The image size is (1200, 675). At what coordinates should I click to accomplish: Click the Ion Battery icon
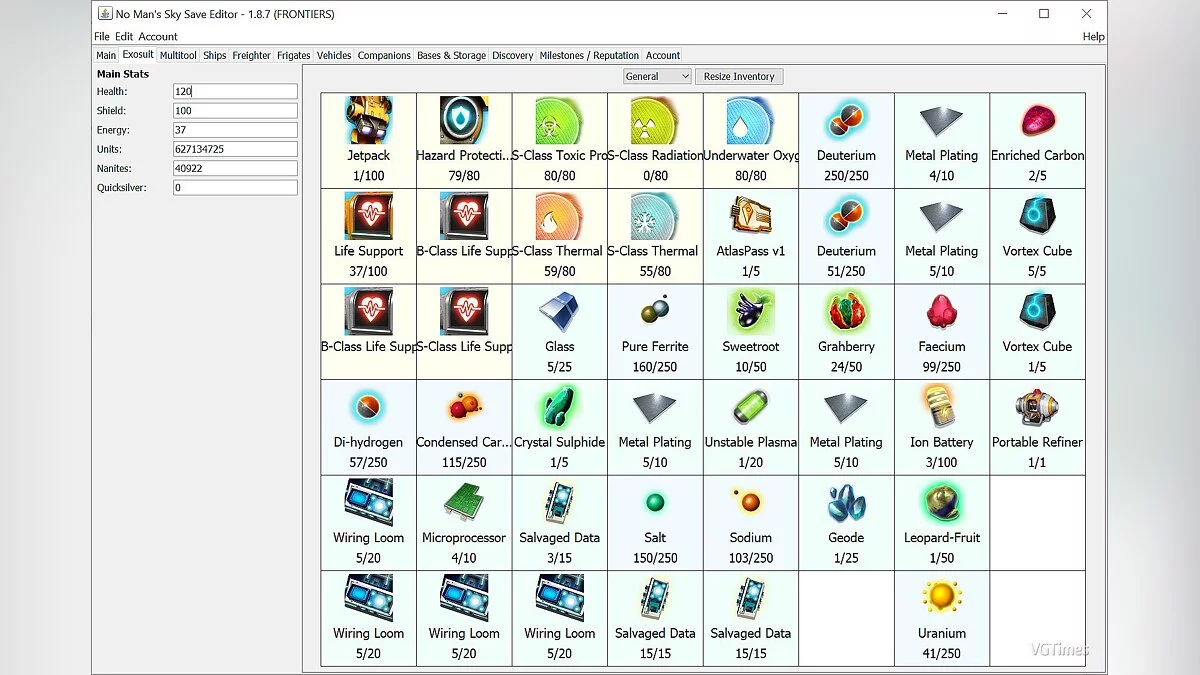(x=942, y=407)
